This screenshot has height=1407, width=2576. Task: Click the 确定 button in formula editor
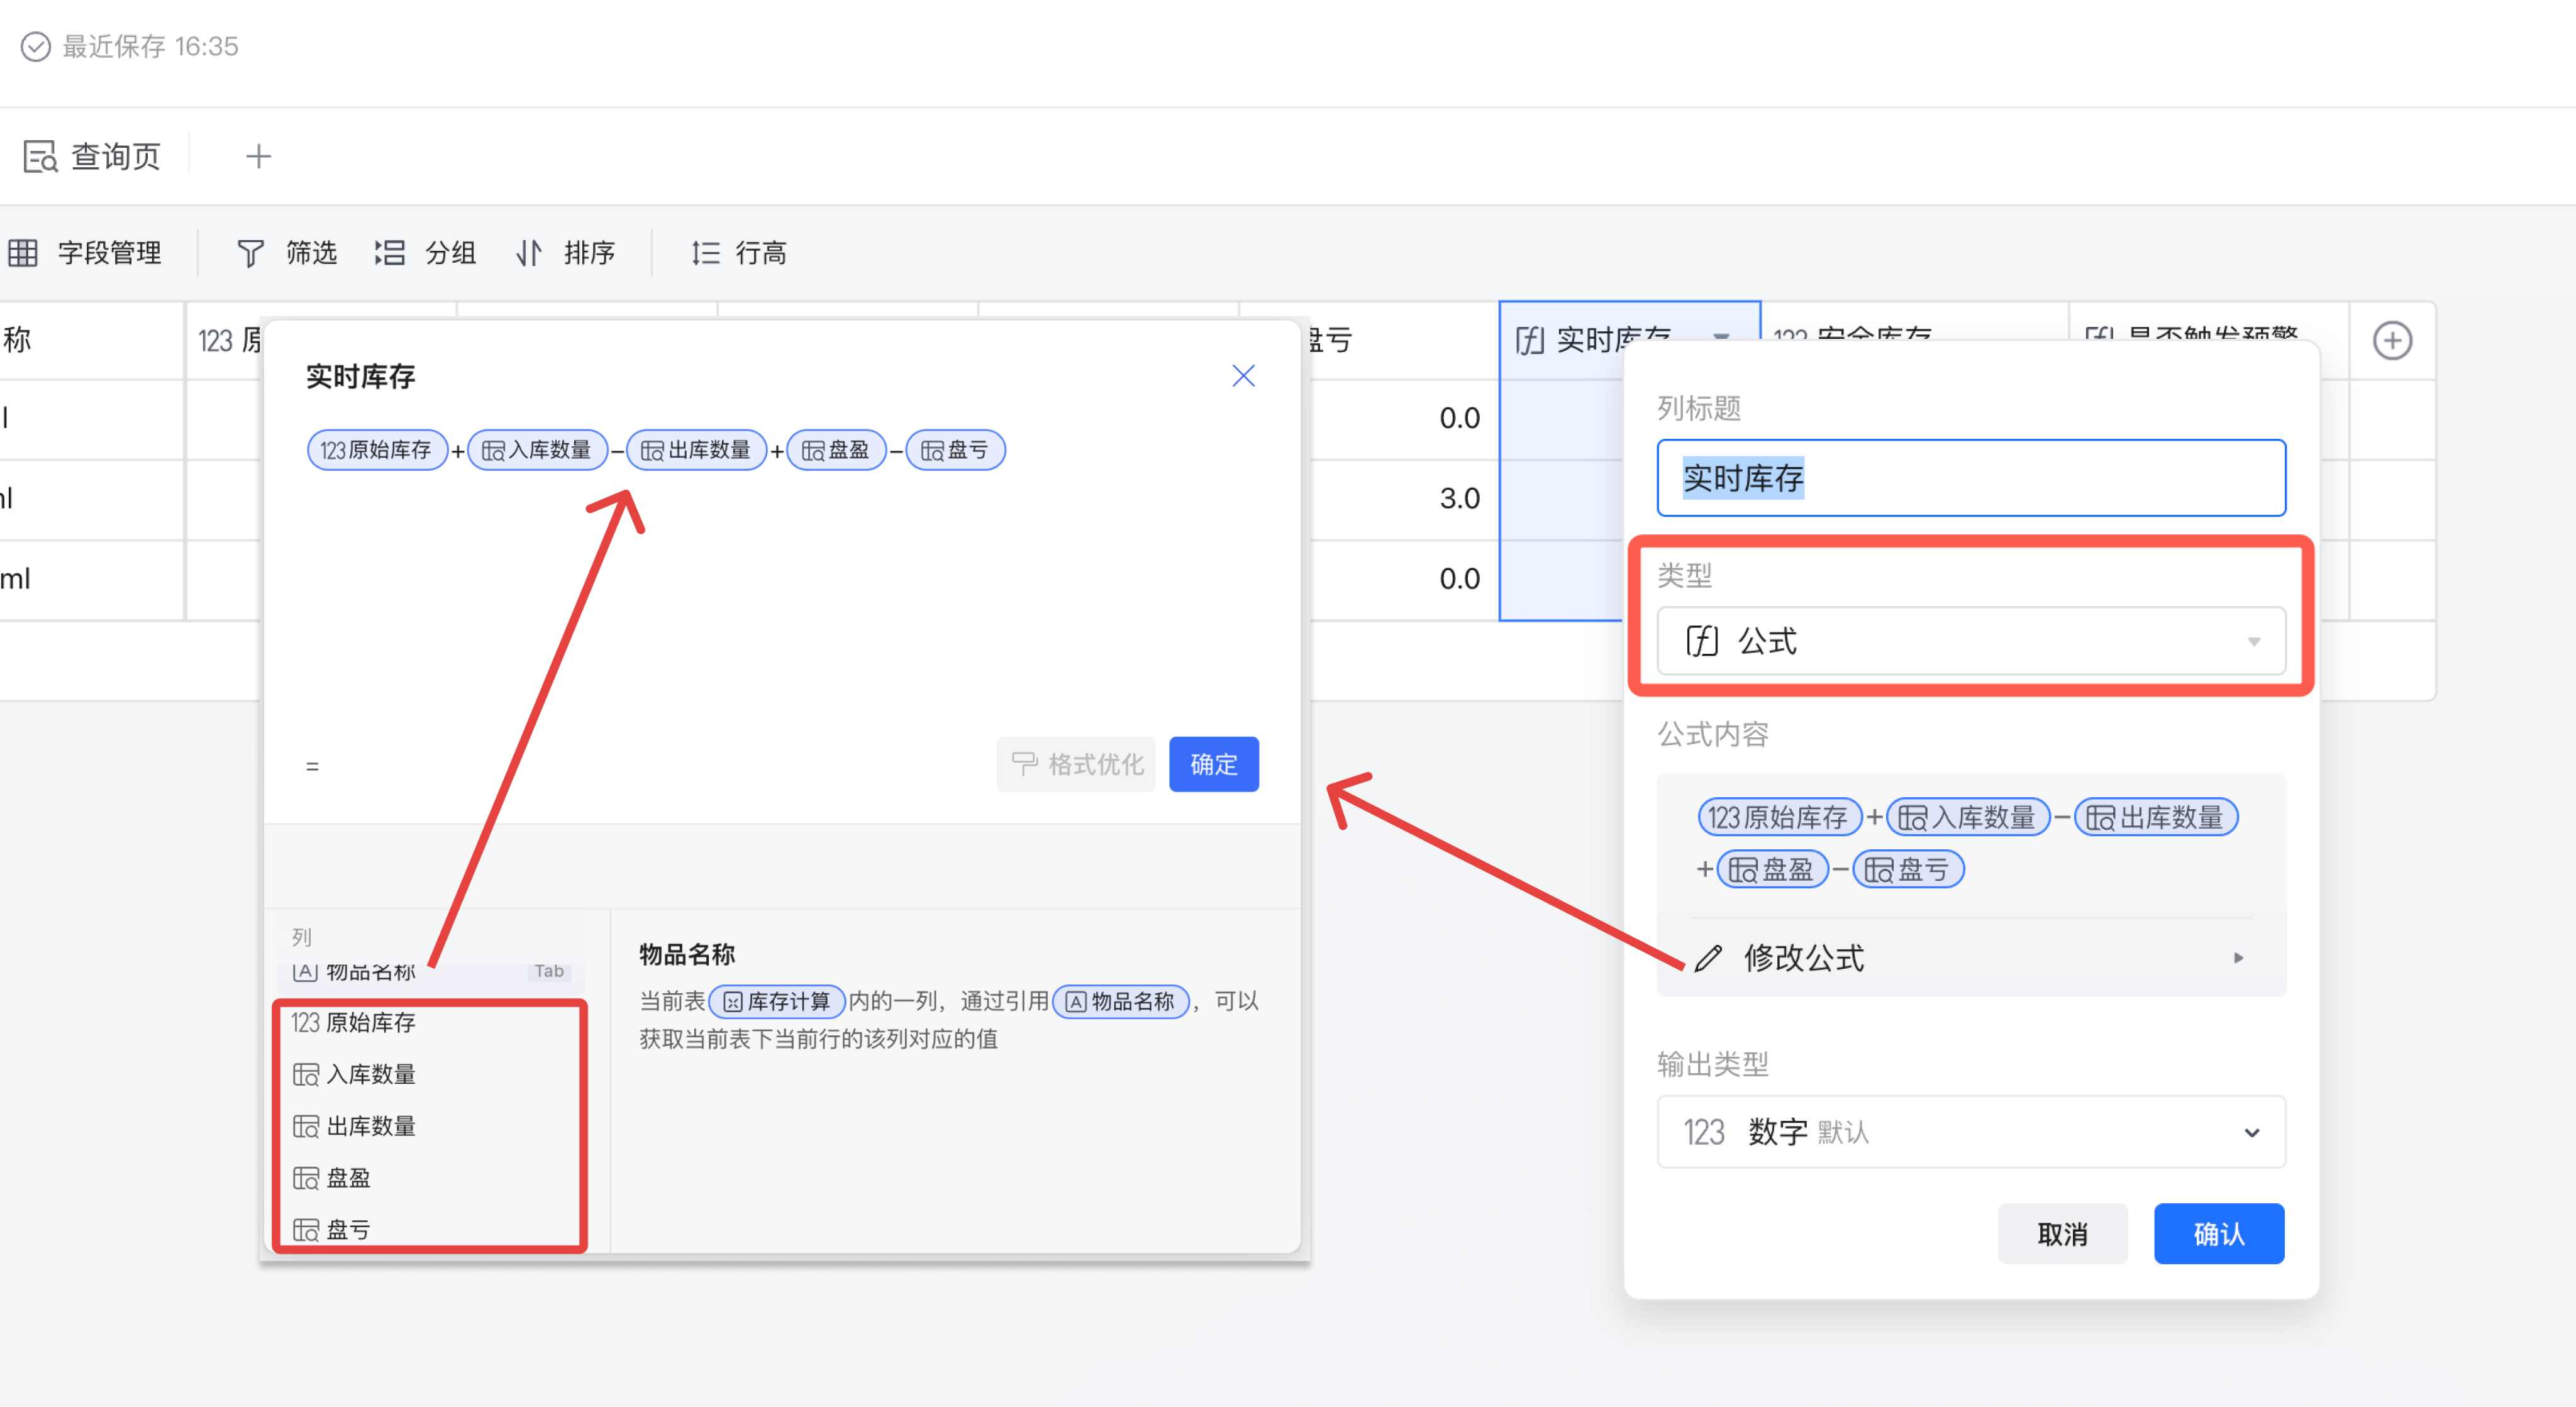(1213, 765)
